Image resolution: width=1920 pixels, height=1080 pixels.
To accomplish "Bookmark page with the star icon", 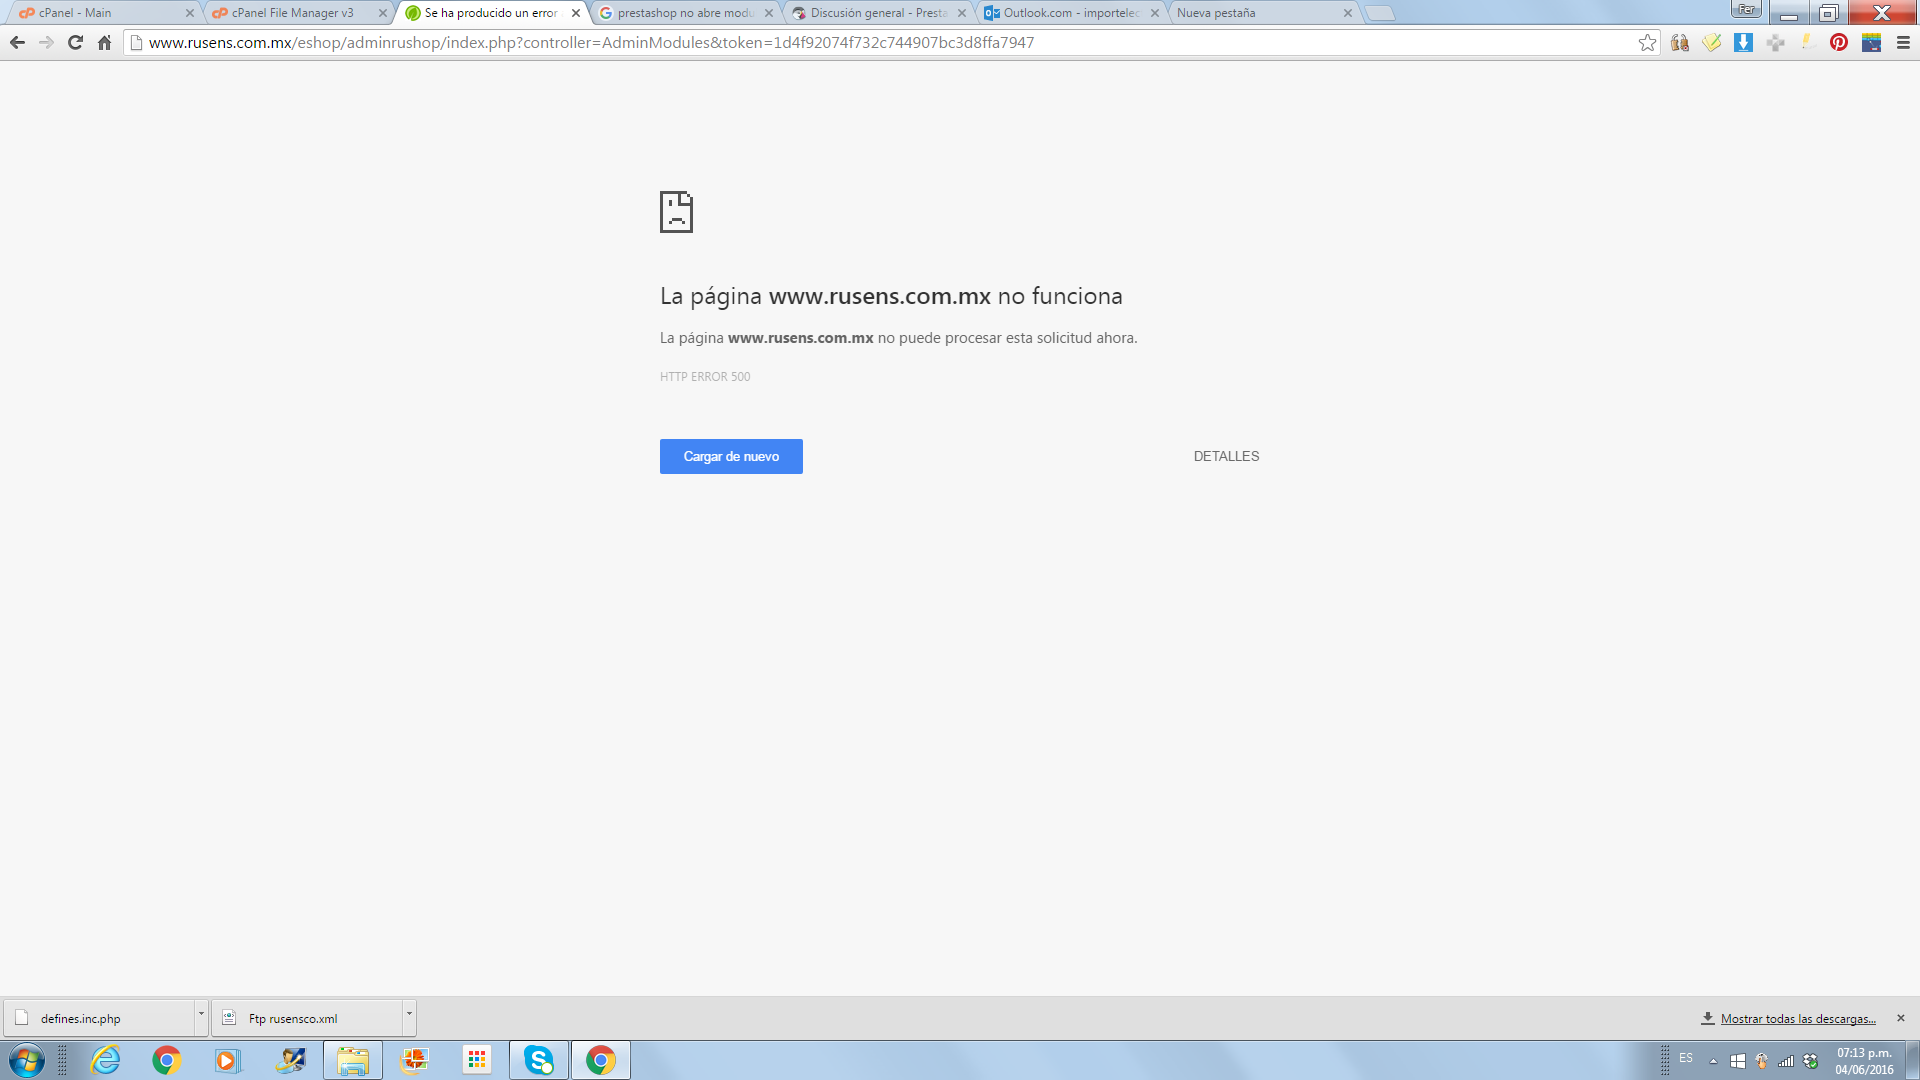I will click(1647, 42).
